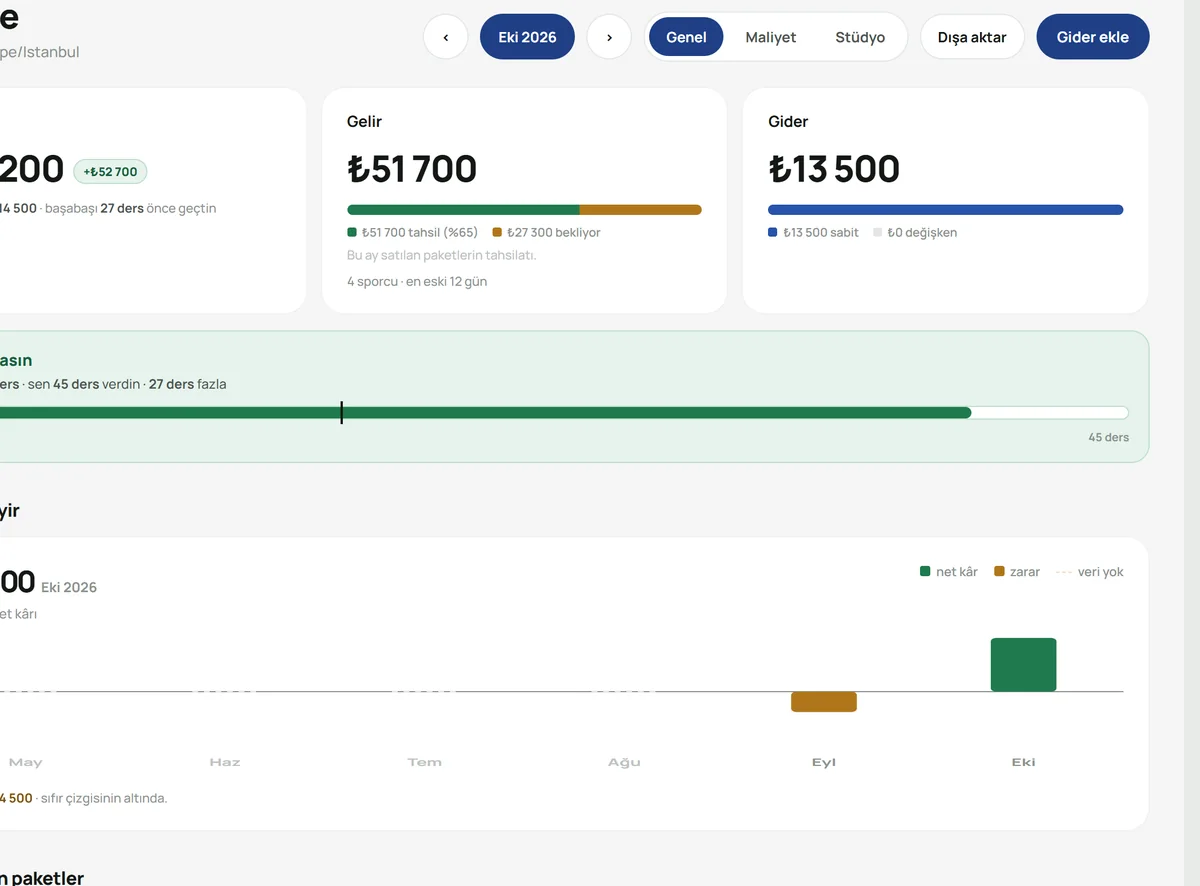The height and width of the screenshot is (886, 1200).
Task: Click the green Eki profit bar in the chart
Action: [x=1023, y=665]
